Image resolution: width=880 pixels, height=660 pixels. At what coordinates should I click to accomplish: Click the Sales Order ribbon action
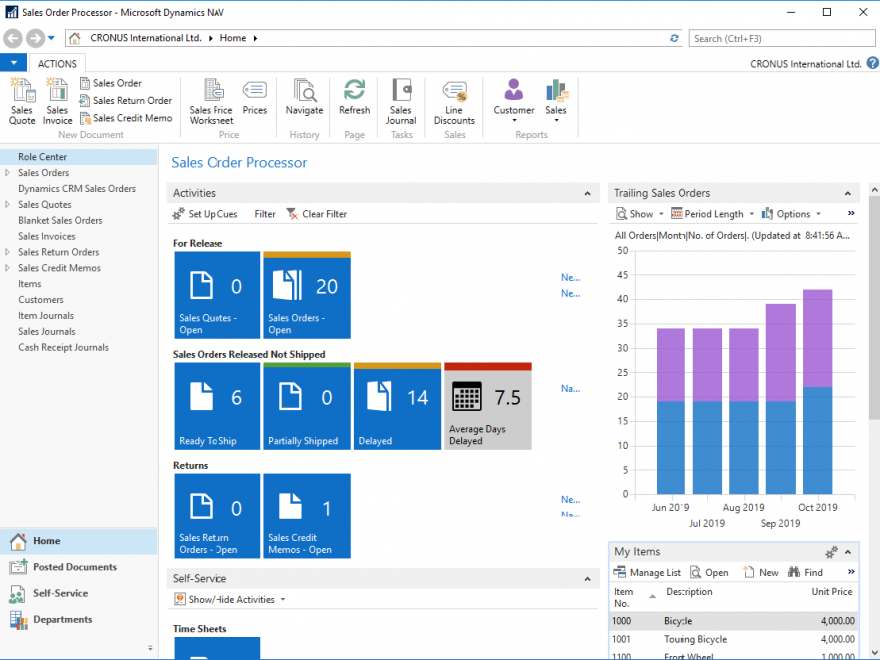coord(111,83)
